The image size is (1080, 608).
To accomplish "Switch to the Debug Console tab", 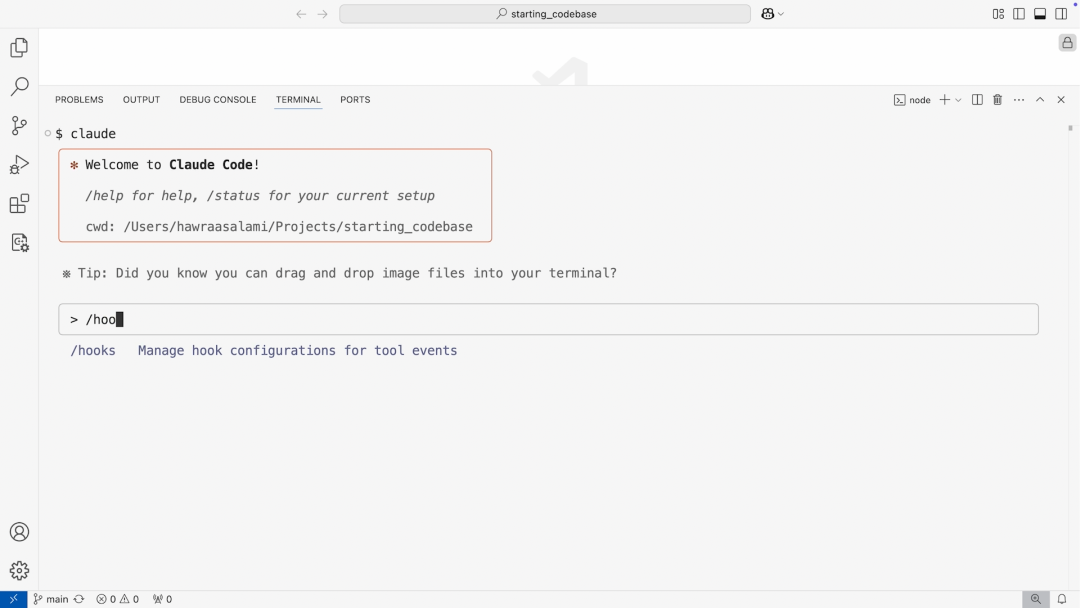I will click(218, 100).
